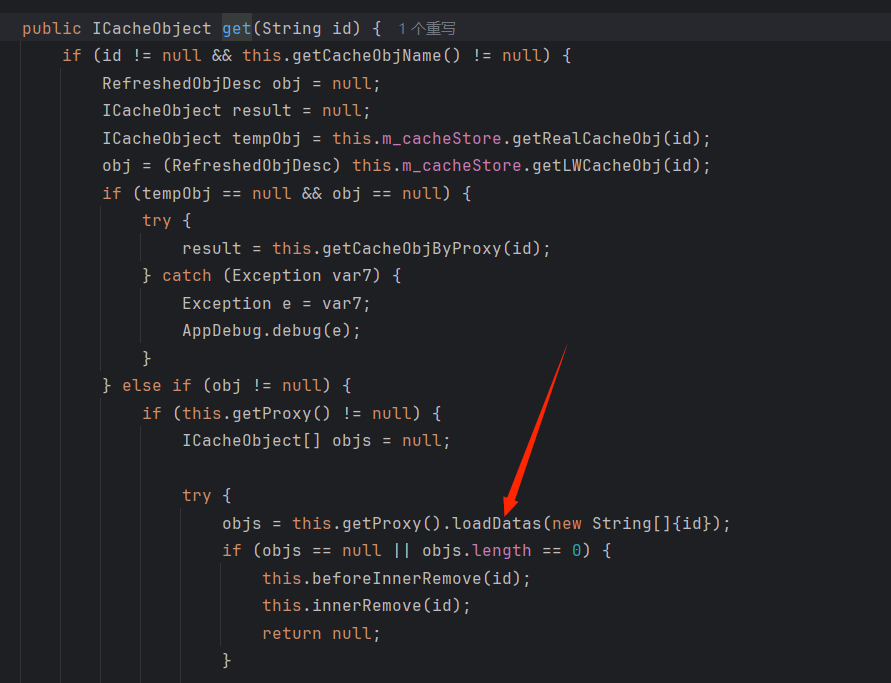Click the get method name in signature
Screen dimensions: 891x683
tap(236, 28)
